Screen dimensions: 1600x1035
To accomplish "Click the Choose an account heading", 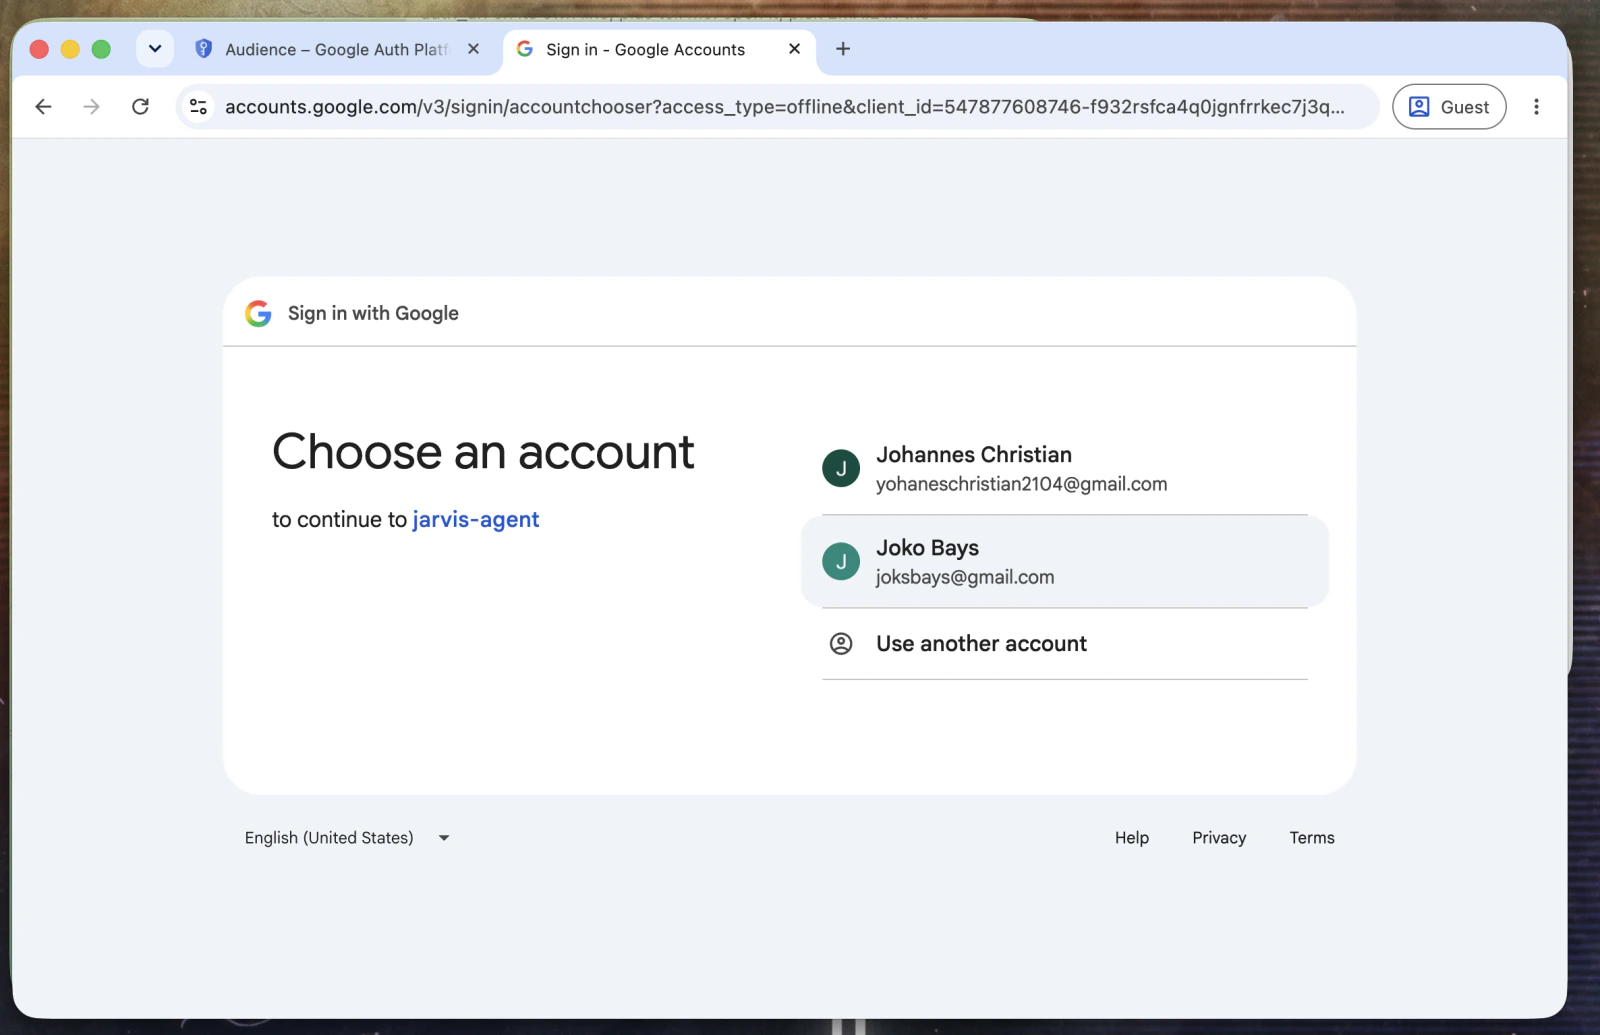I will pyautogui.click(x=483, y=452).
